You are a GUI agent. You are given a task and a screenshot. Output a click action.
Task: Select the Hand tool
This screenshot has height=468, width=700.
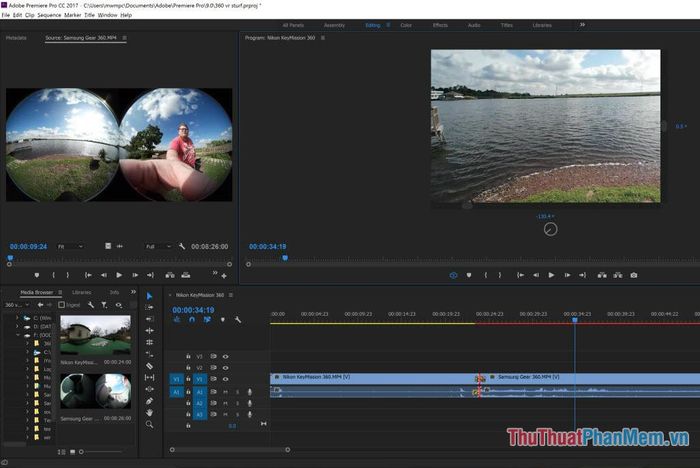click(x=150, y=413)
